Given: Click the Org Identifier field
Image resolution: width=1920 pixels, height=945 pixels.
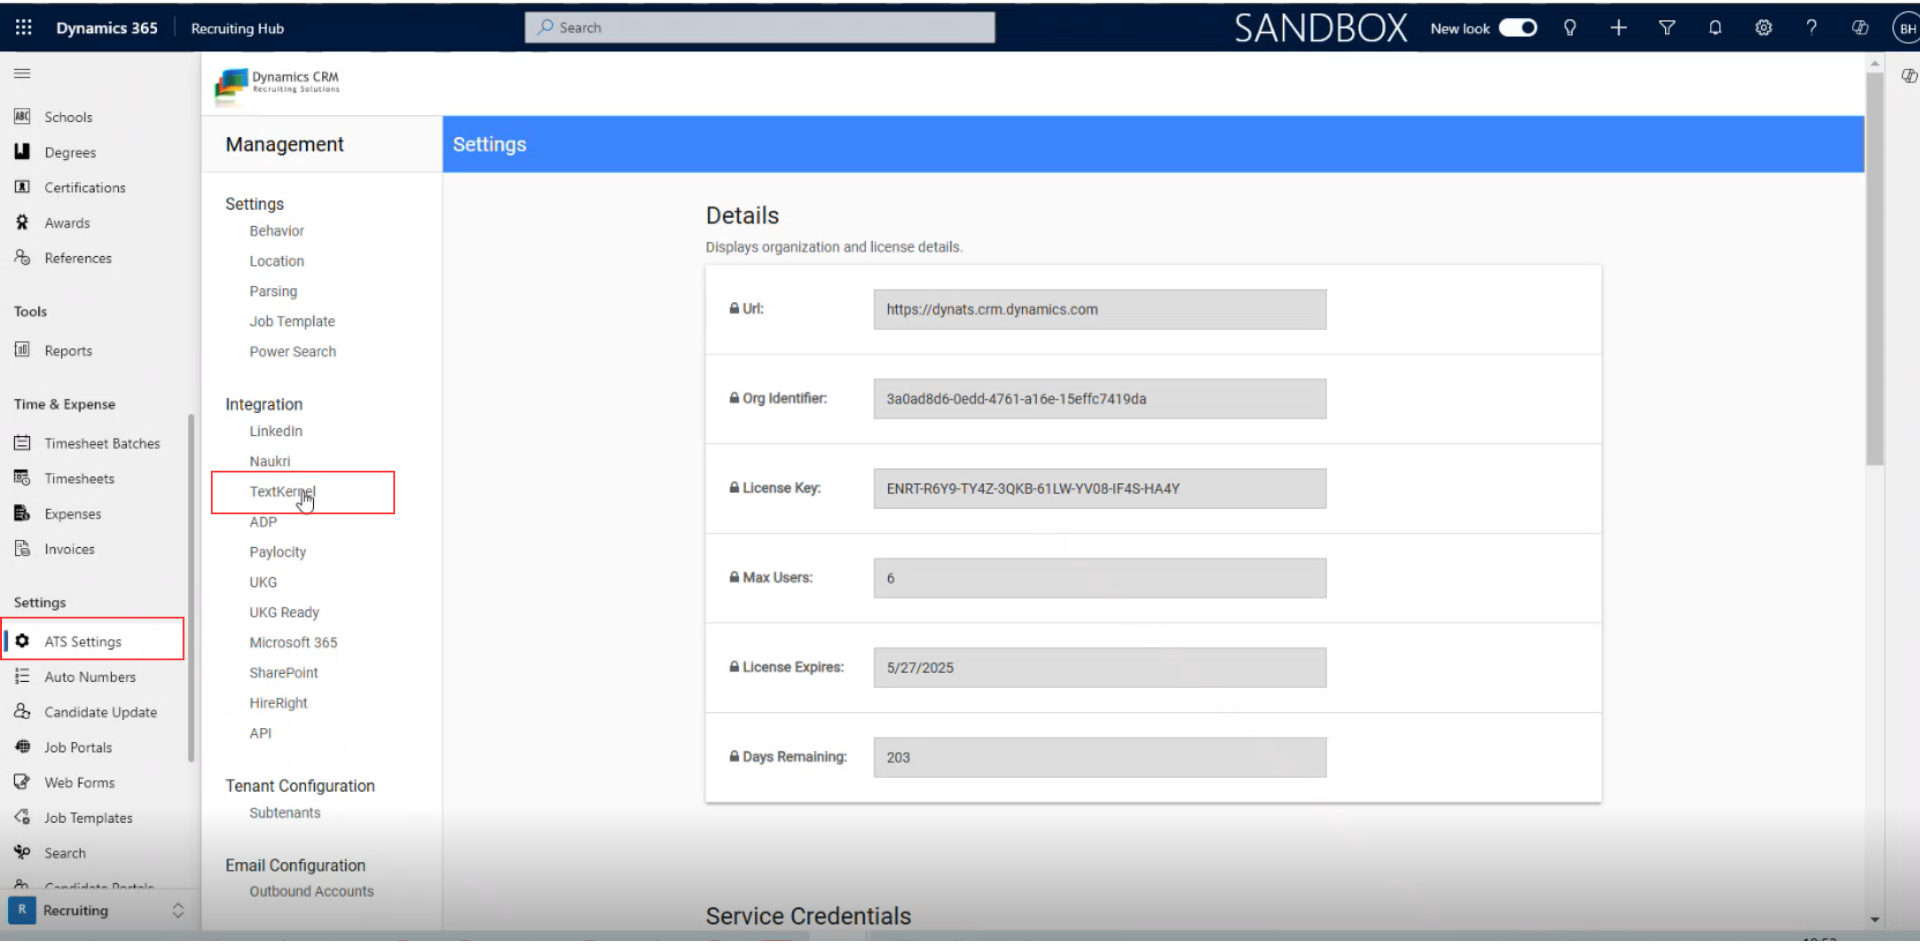Looking at the screenshot, I should coord(1099,399).
